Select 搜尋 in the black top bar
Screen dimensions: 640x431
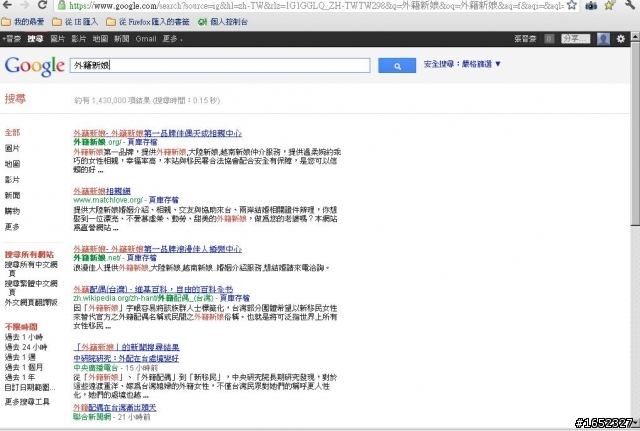[36, 39]
